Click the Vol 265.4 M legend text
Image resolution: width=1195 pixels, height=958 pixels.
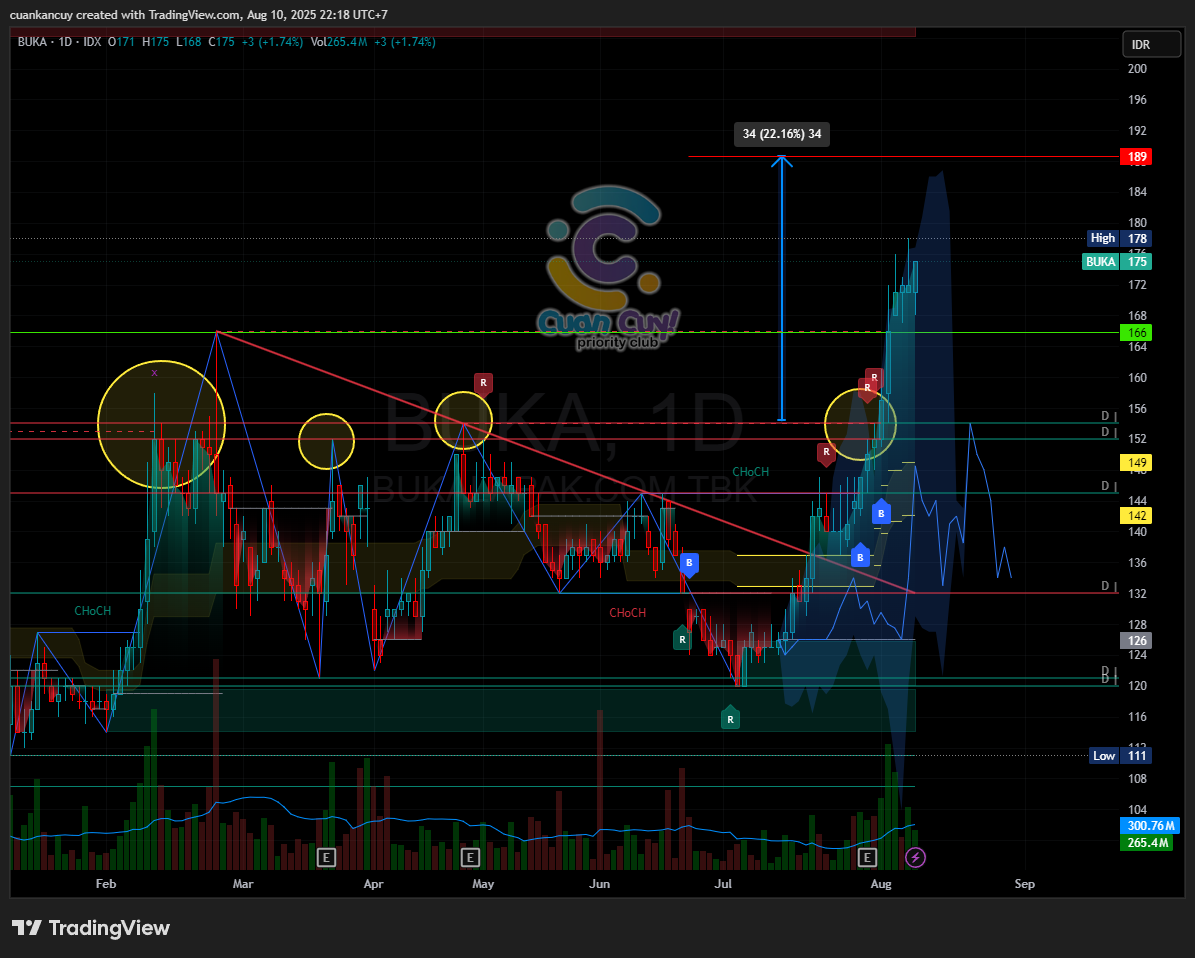pos(339,42)
